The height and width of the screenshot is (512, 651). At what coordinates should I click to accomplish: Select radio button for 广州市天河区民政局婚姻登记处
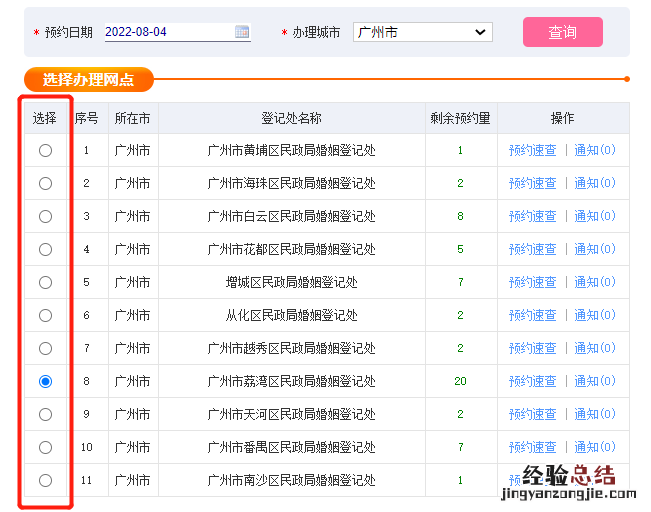click(x=45, y=414)
